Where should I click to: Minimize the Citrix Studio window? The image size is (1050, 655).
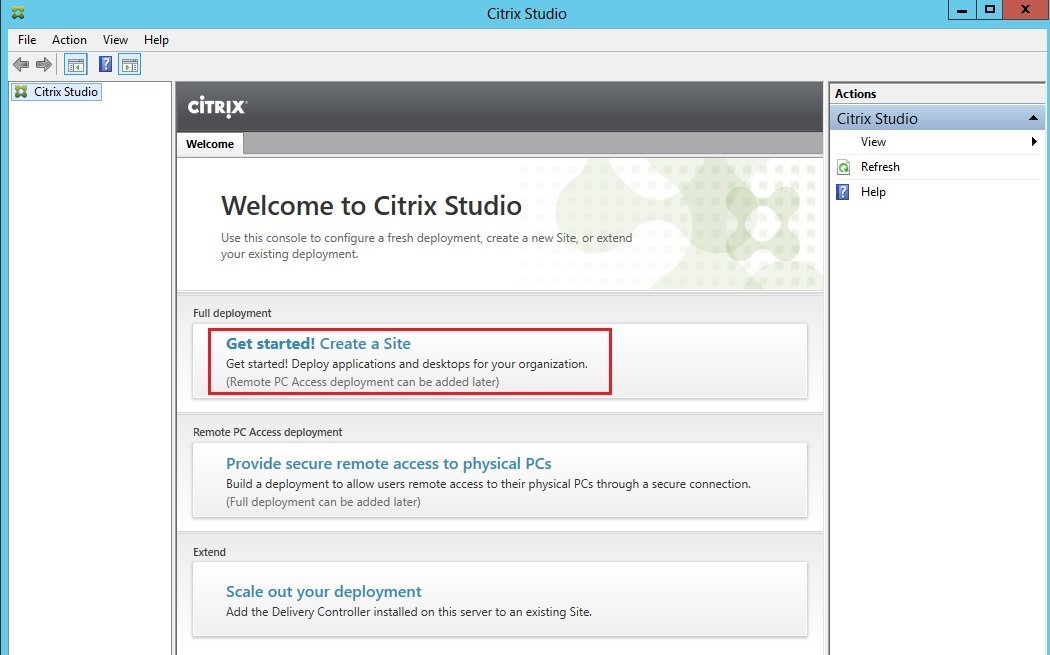(x=962, y=10)
